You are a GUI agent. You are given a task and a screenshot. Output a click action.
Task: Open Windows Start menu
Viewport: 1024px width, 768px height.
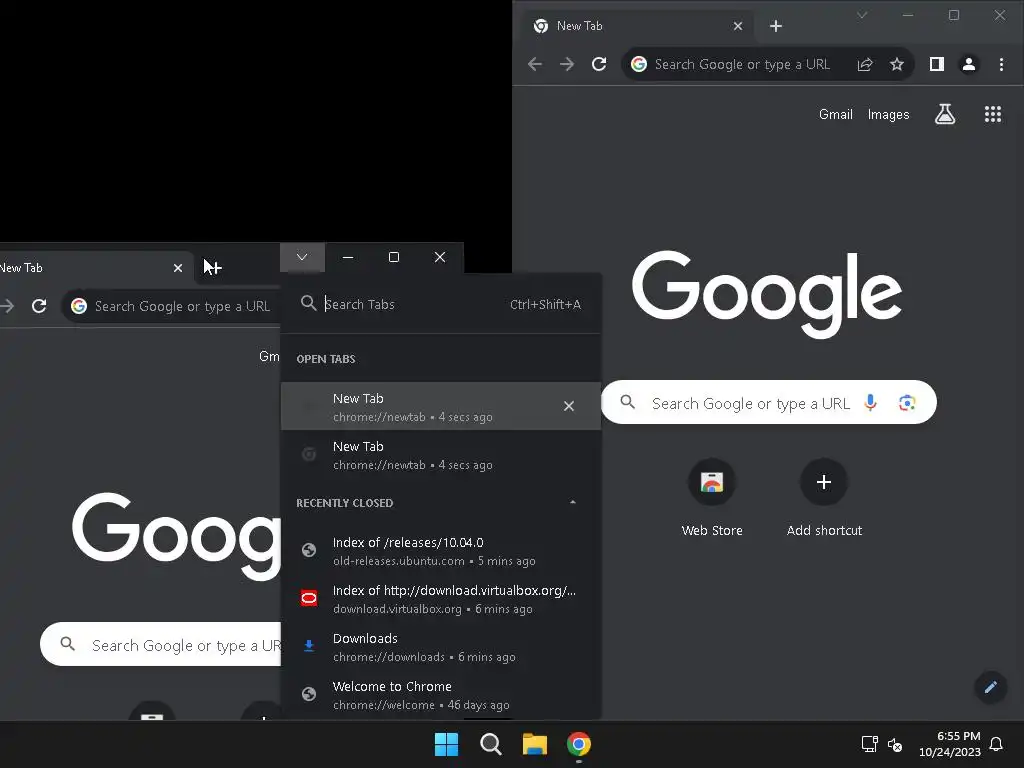click(x=447, y=744)
